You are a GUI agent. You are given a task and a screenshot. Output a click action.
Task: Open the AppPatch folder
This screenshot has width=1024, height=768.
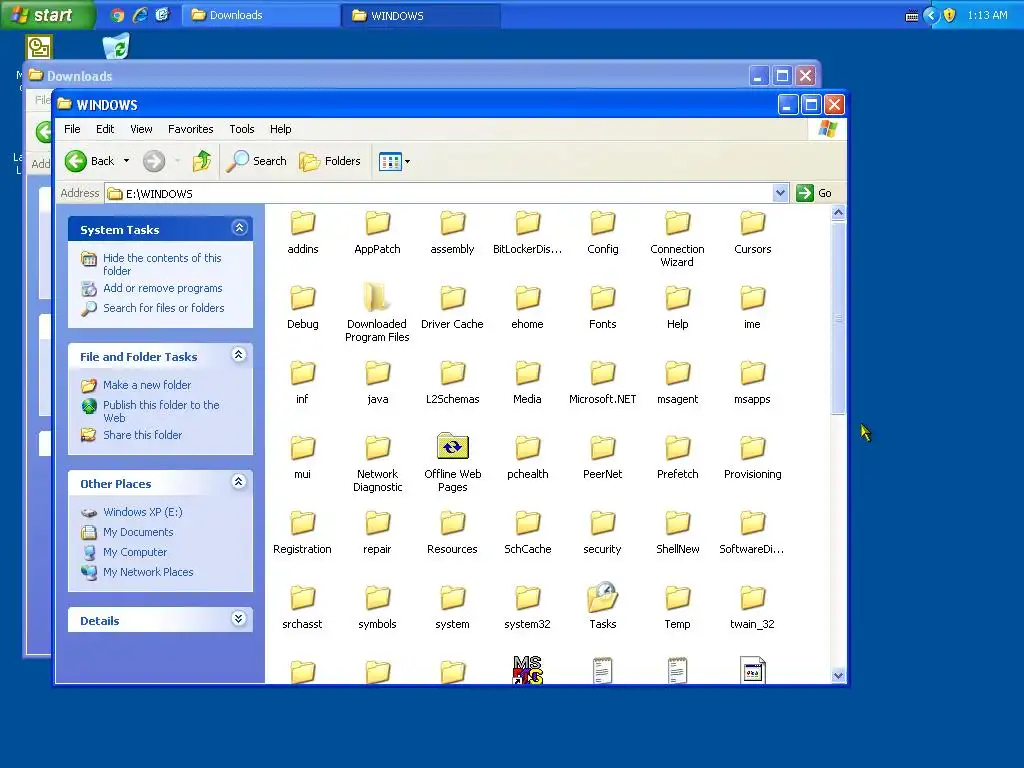tap(377, 232)
